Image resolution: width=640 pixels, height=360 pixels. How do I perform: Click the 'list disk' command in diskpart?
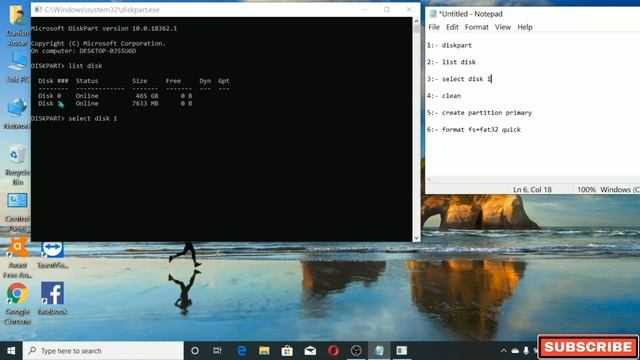[x=85, y=66]
